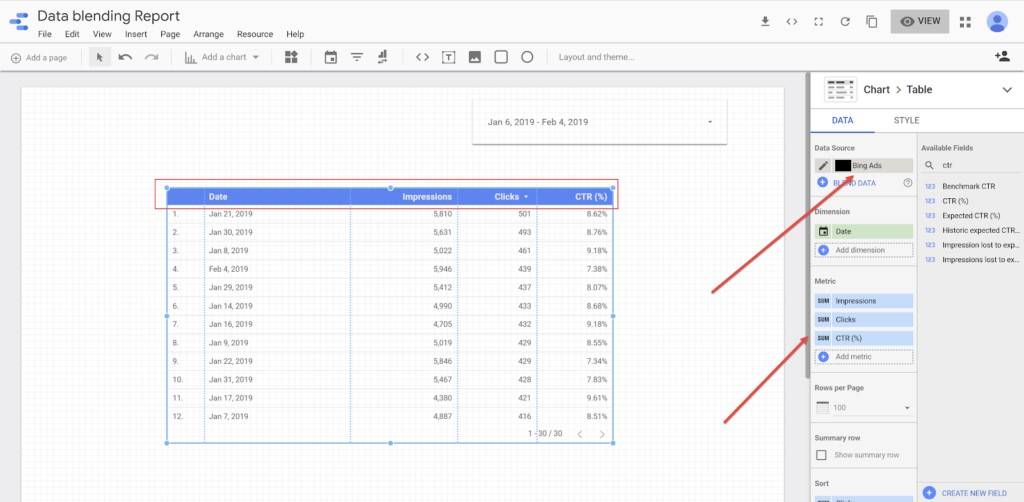Select Benchmark CTR in Available Fields
1024x502 pixels.
point(969,187)
